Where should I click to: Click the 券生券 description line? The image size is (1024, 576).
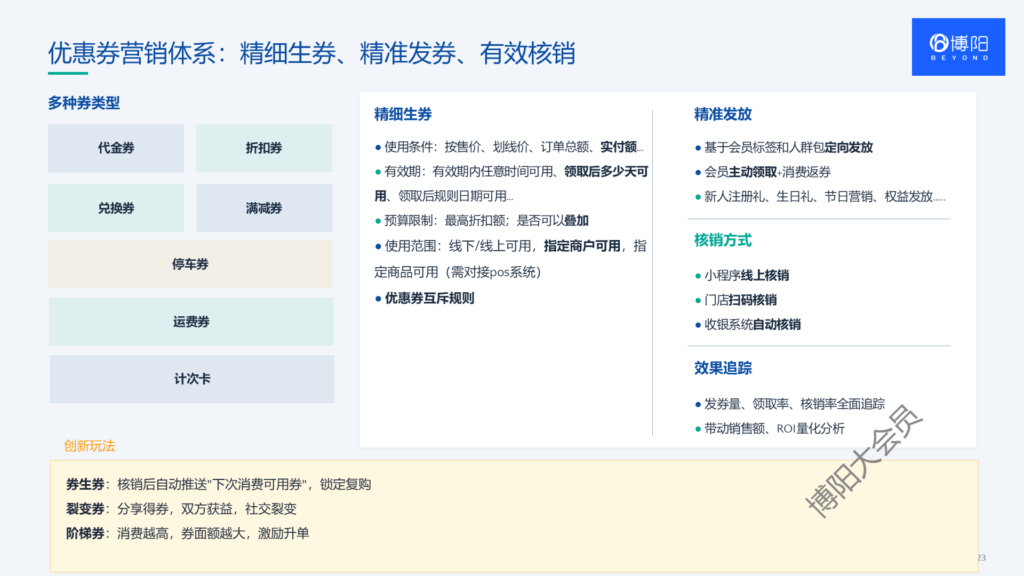click(218, 485)
